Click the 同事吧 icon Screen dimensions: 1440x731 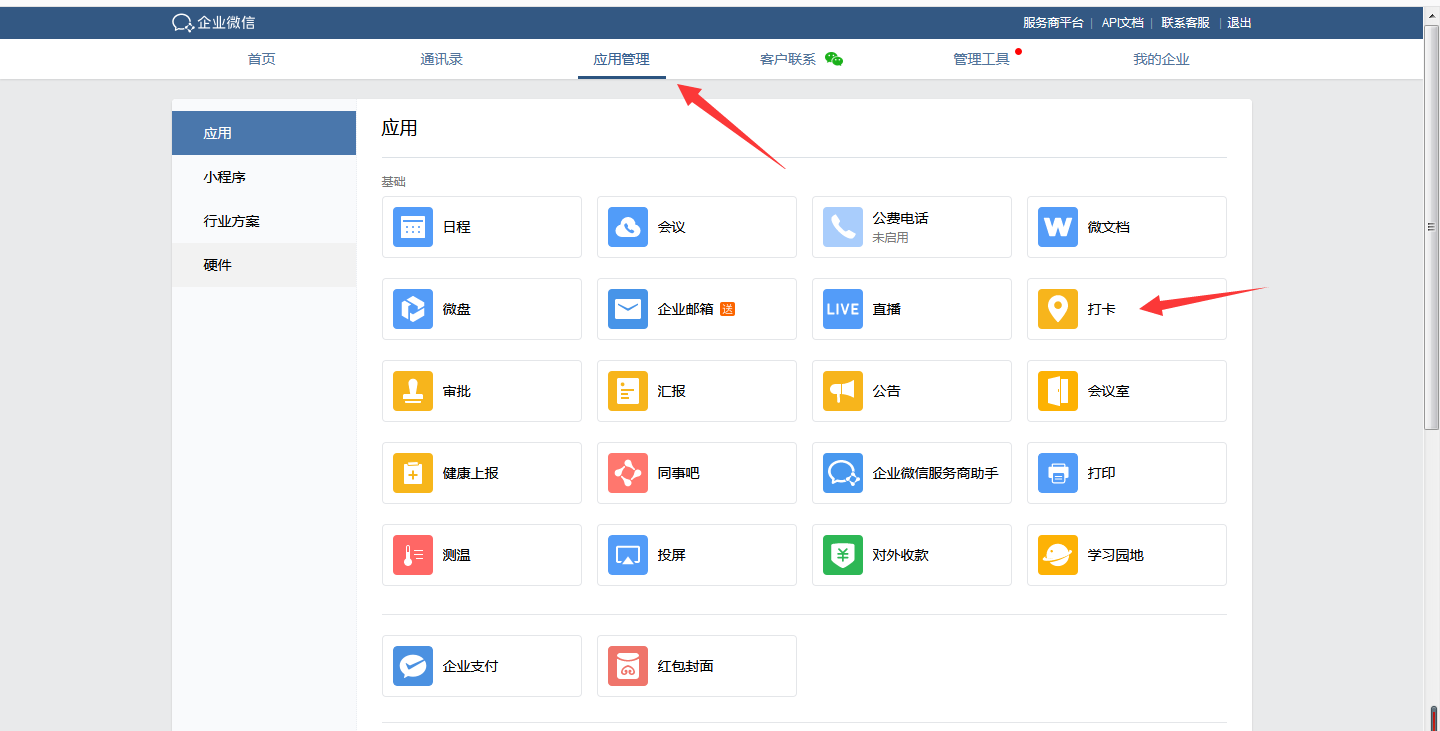[x=628, y=473]
